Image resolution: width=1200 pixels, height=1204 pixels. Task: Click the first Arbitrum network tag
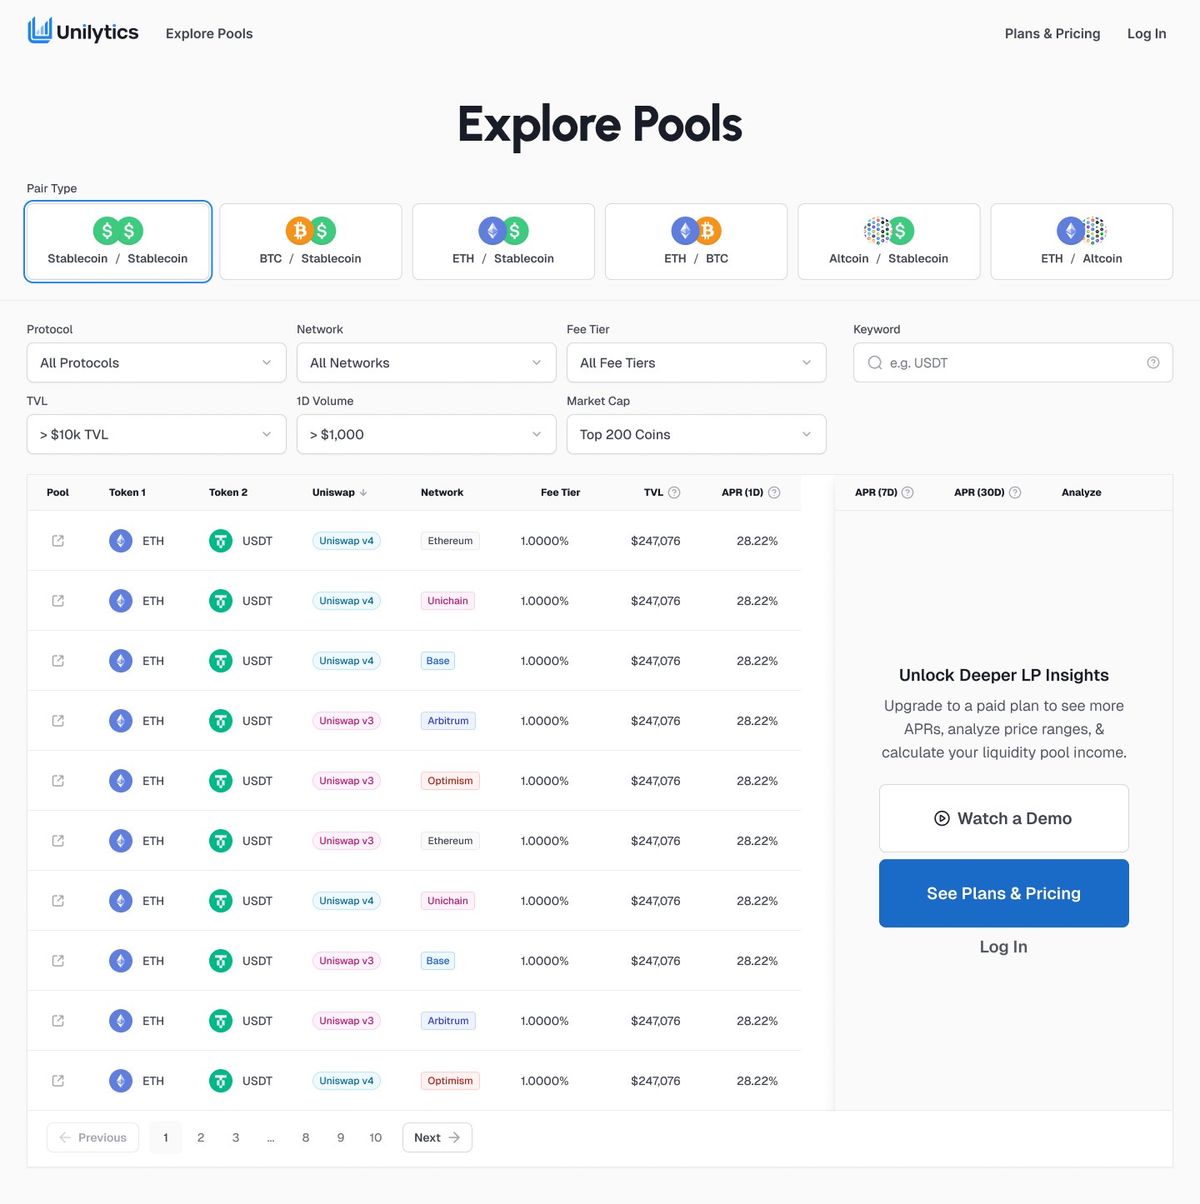point(448,721)
